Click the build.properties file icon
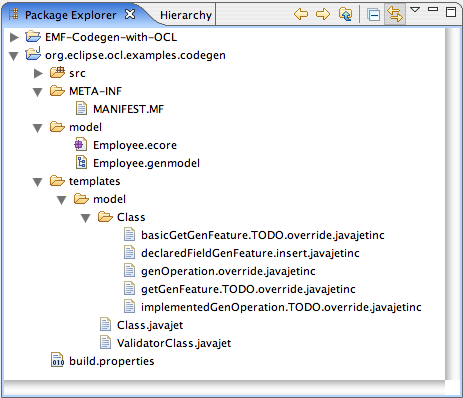The height and width of the screenshot is (398, 463). click(x=57, y=360)
